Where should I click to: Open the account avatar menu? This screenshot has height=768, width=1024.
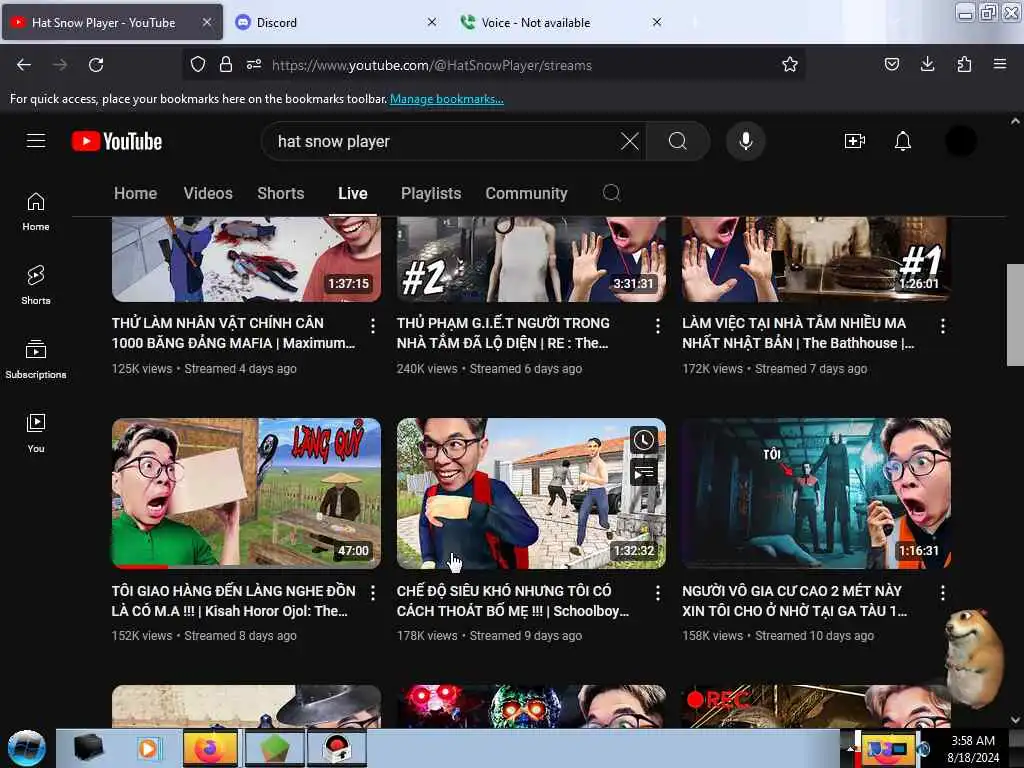(961, 141)
